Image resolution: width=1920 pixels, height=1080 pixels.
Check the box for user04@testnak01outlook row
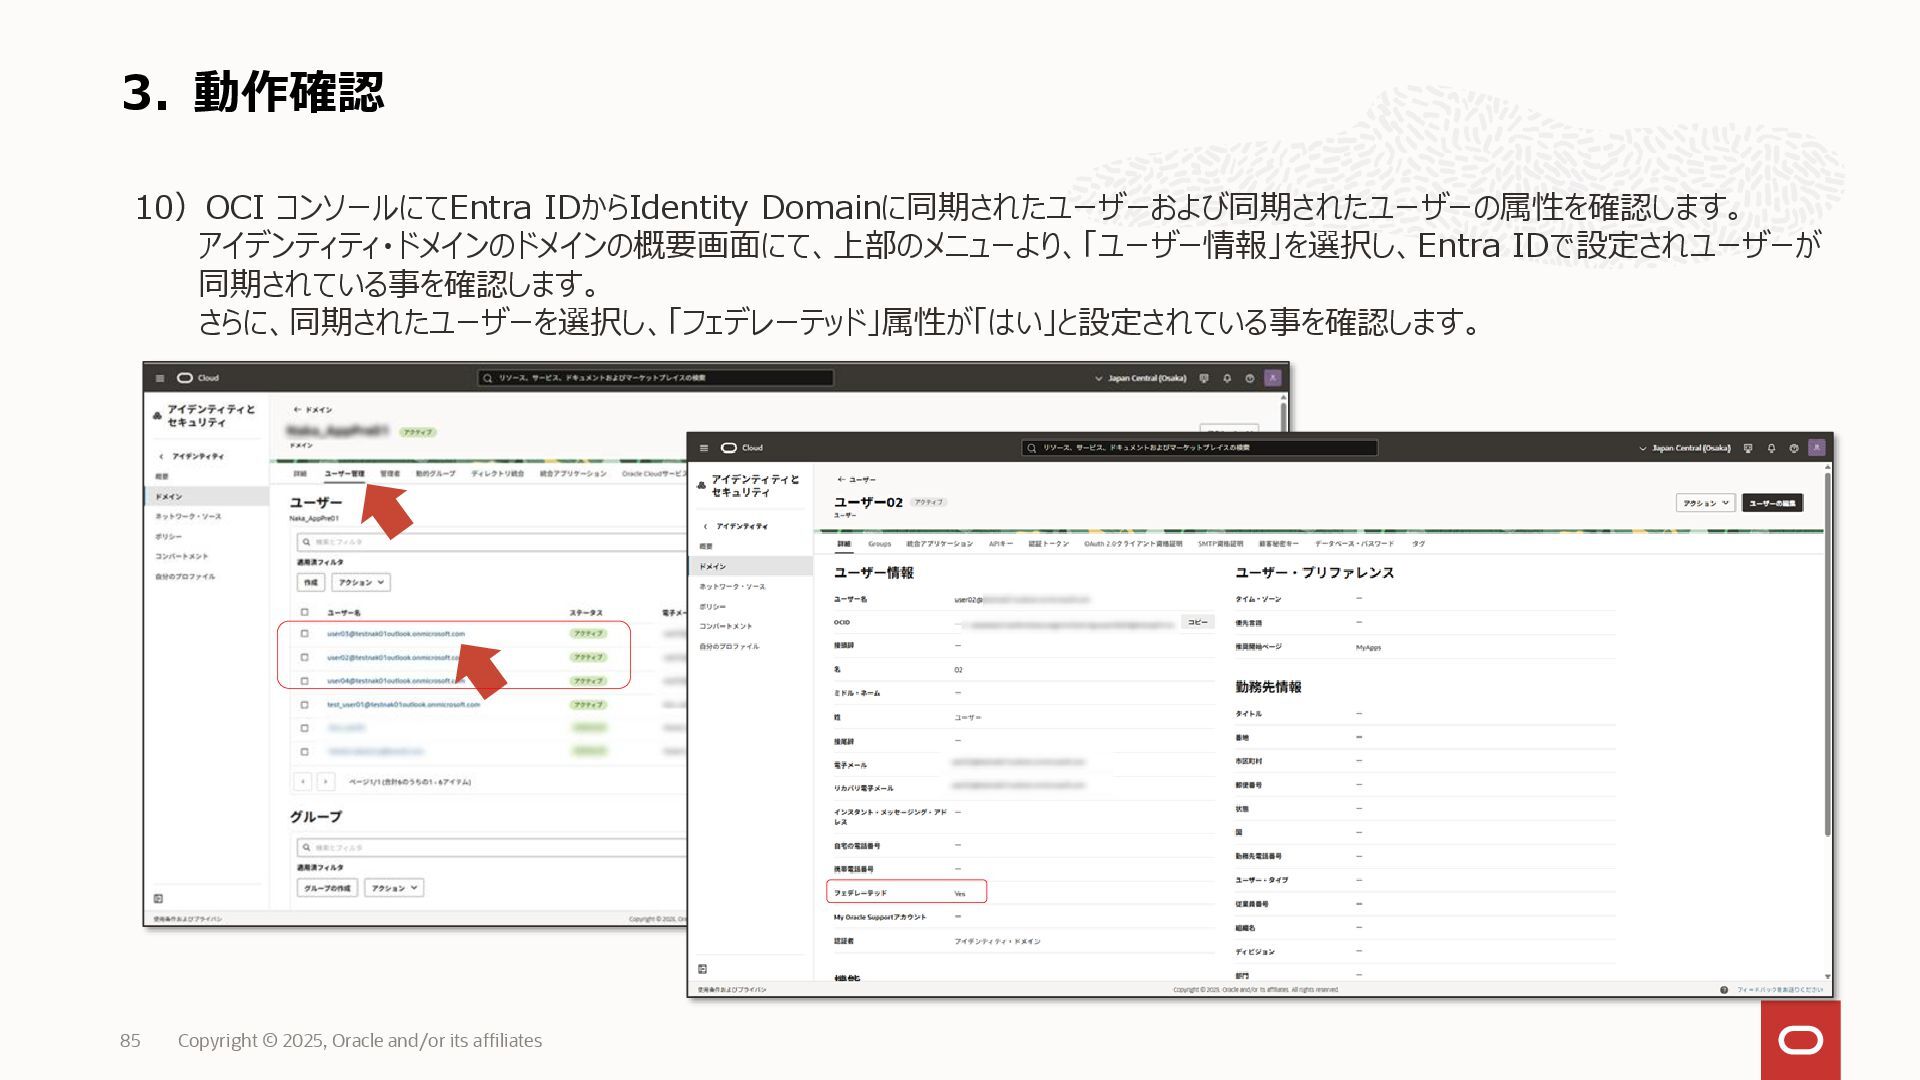tap(305, 681)
